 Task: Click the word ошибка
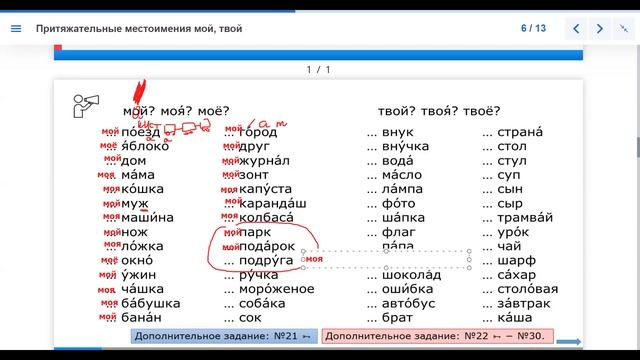(x=407, y=289)
